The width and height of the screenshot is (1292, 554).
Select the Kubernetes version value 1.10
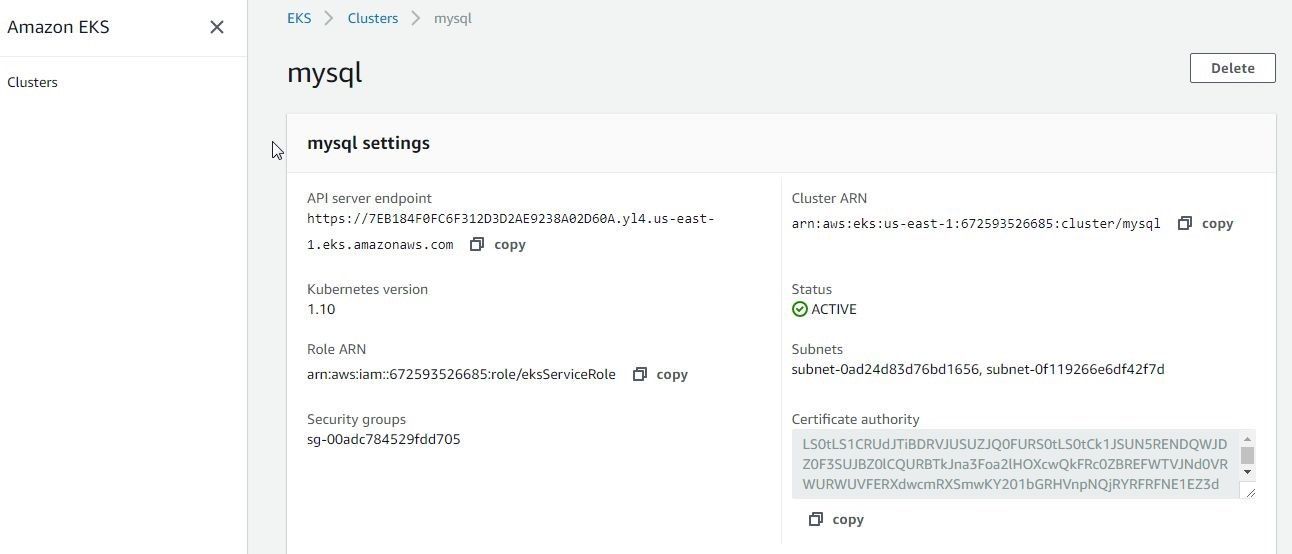click(x=321, y=309)
